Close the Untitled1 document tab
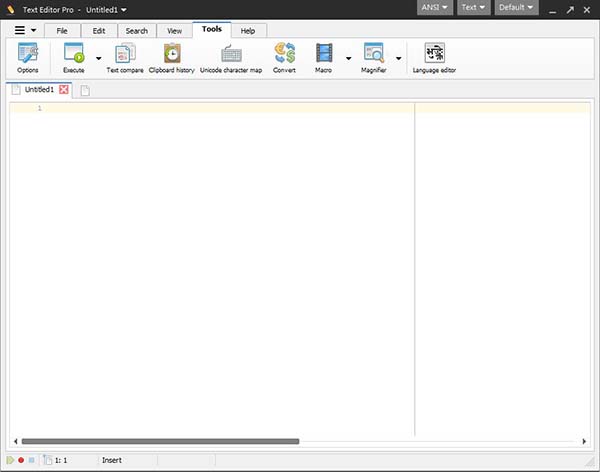 coord(64,90)
